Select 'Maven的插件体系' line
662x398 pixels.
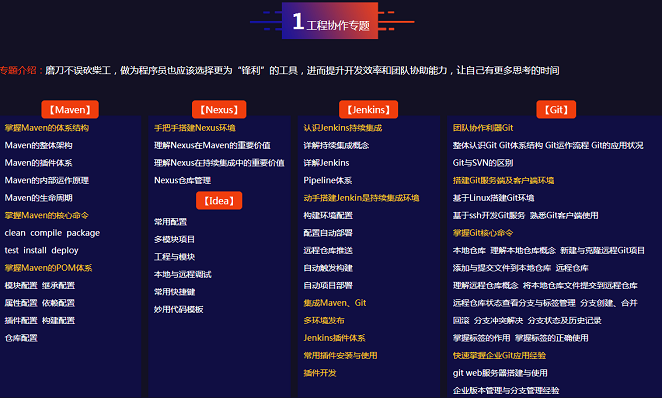click(x=38, y=163)
